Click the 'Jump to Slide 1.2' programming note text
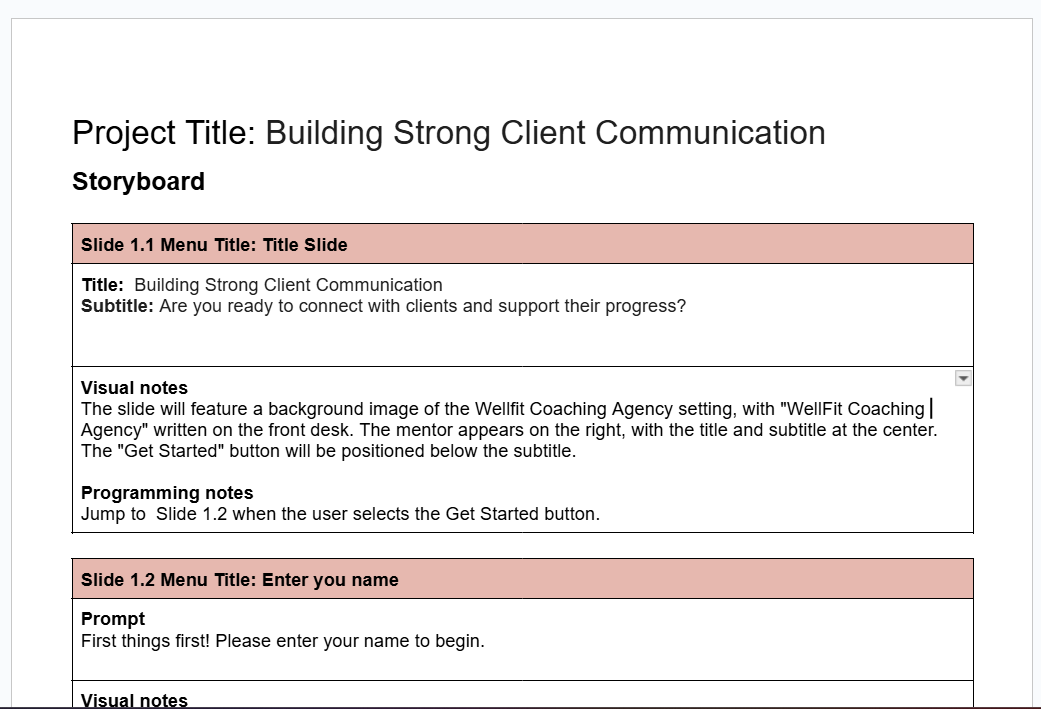 [340, 514]
